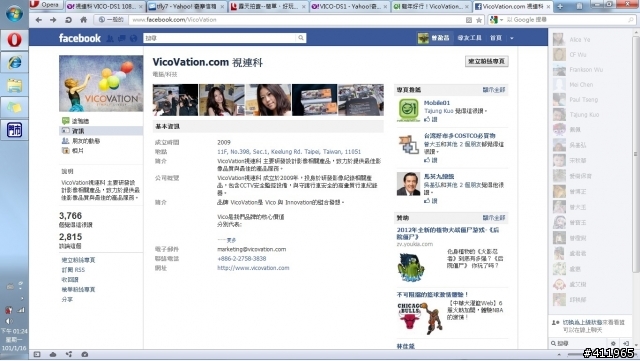
Task: Open the http://www.vicovation.com website link
Action: (253, 268)
